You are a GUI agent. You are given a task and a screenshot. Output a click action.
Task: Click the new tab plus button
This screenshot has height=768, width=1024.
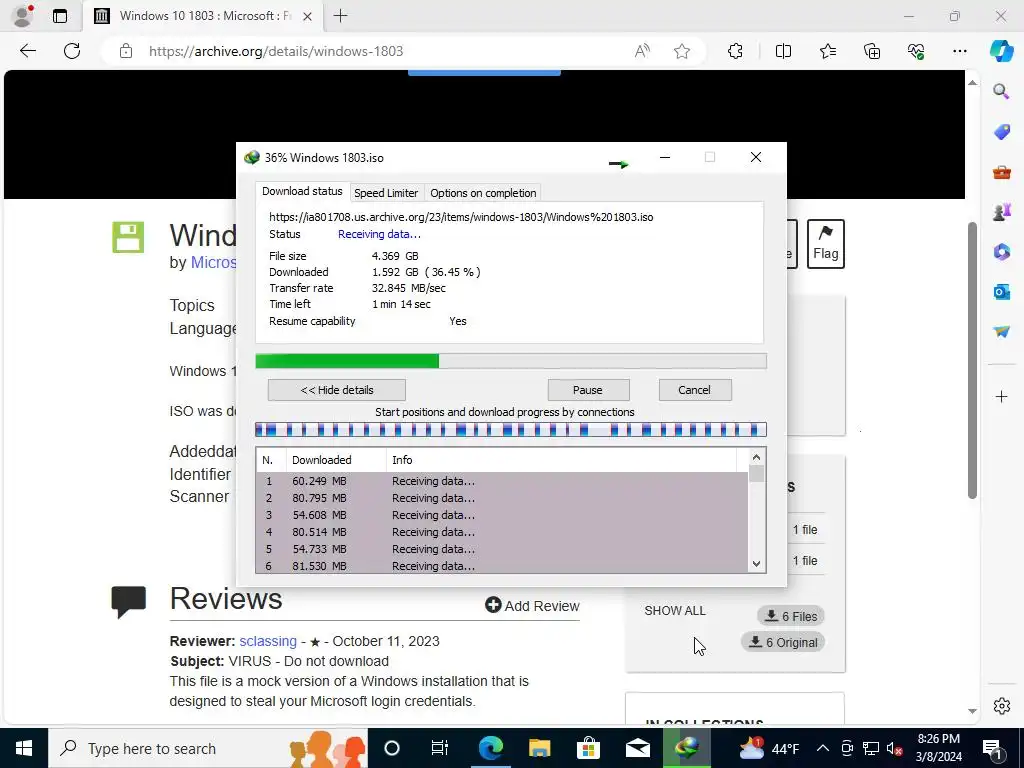click(x=340, y=16)
